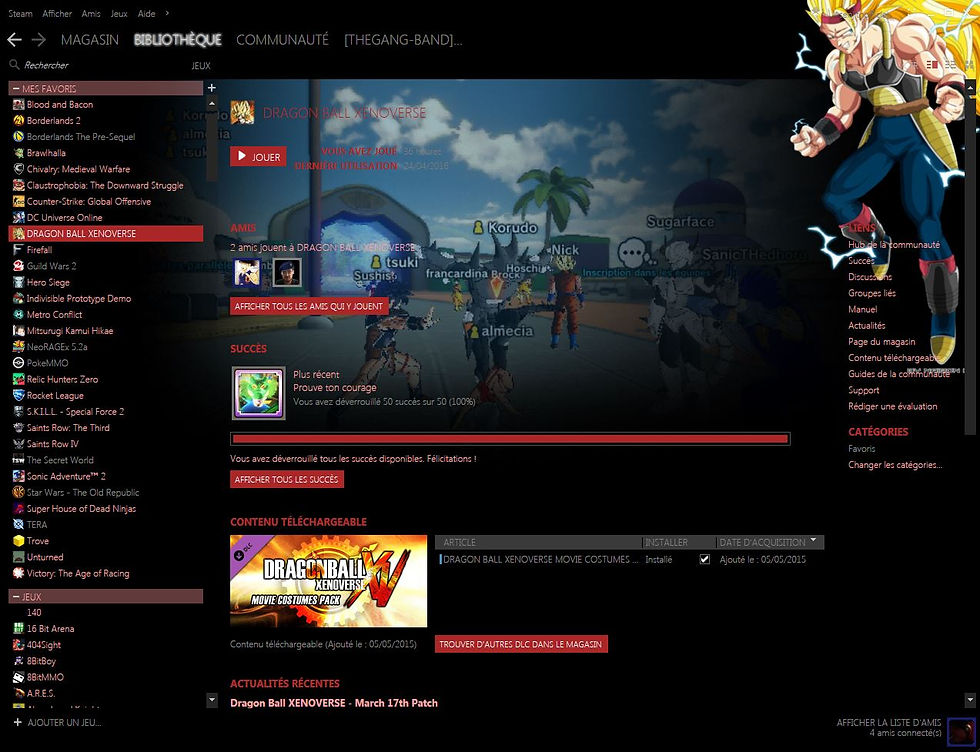Switch to the COMMUNAUTÉ tab

(282, 40)
